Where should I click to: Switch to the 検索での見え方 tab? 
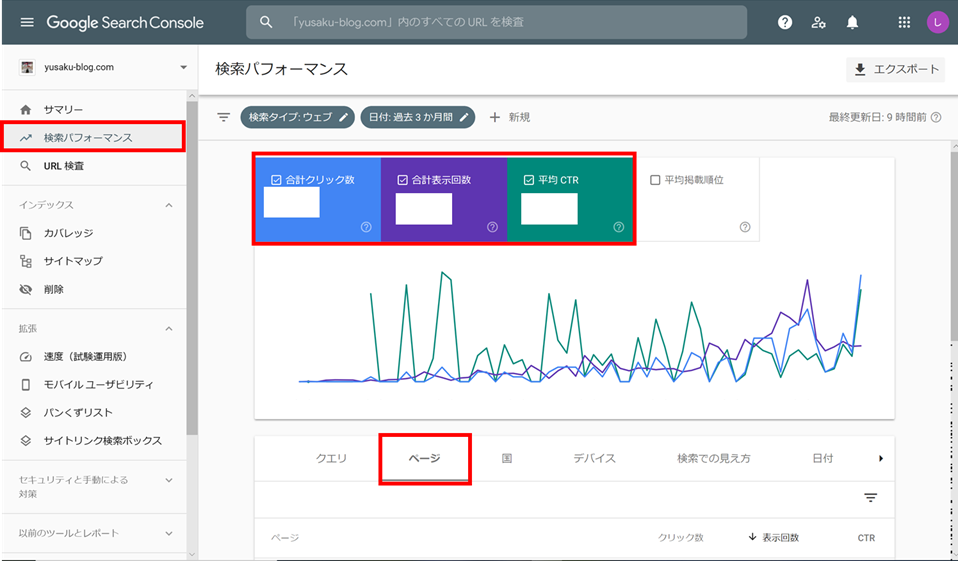(714, 458)
